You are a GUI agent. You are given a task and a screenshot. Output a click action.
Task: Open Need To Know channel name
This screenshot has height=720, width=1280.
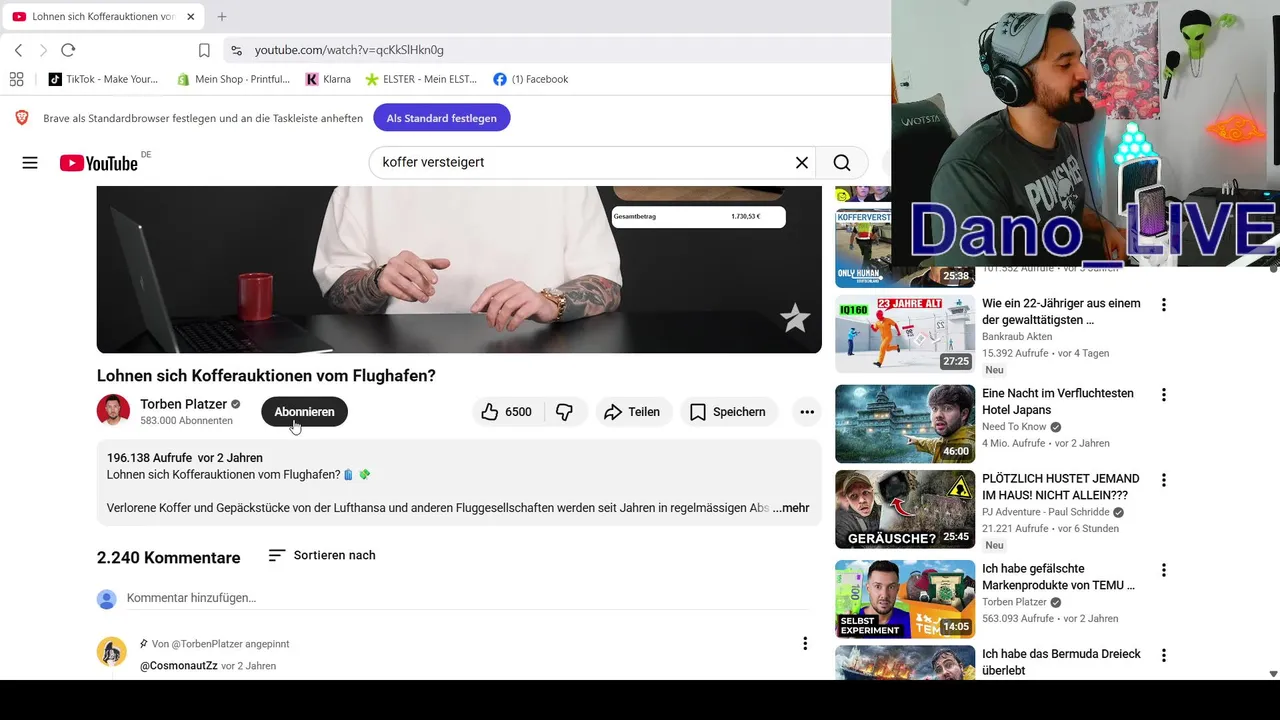coord(1014,427)
